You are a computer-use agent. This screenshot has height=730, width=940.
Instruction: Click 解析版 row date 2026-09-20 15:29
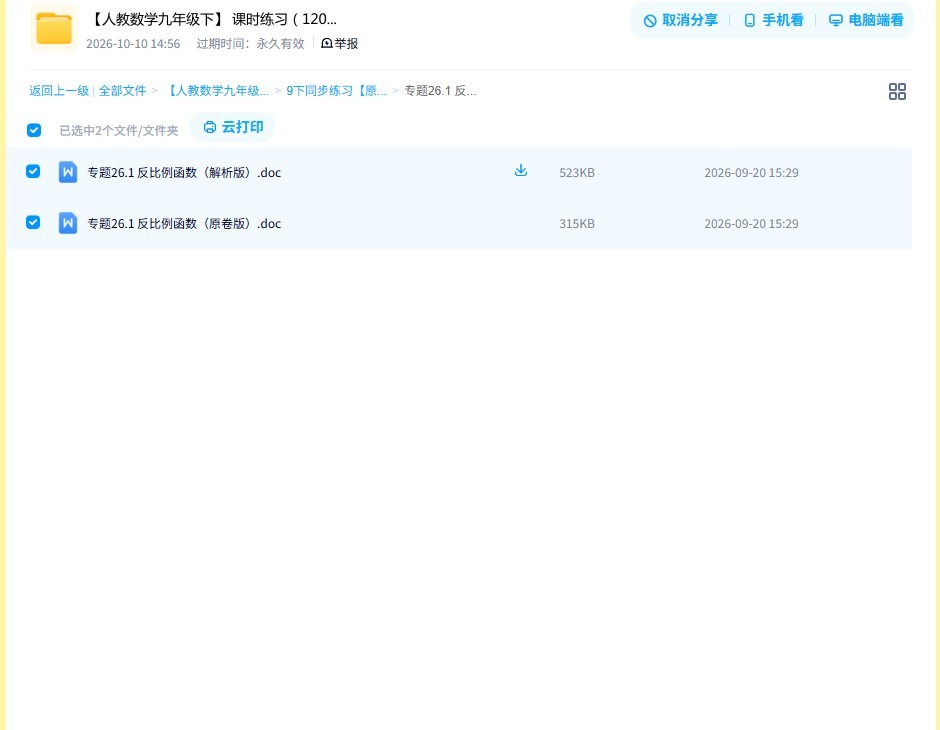point(751,173)
